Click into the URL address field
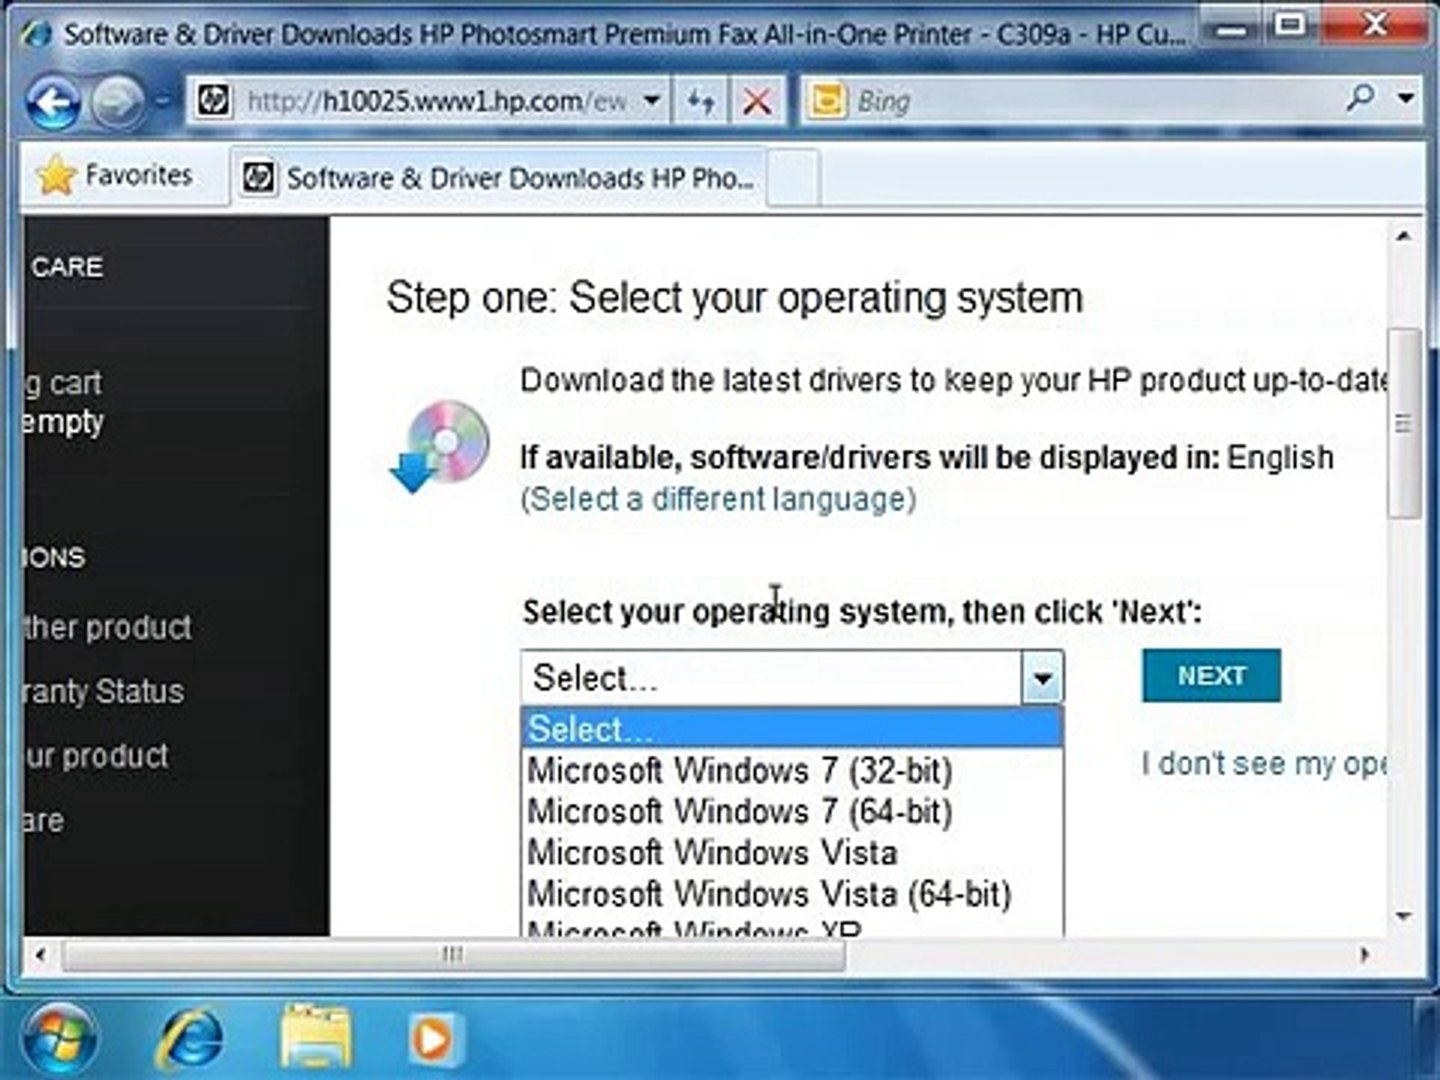This screenshot has width=1440, height=1080. (437, 101)
